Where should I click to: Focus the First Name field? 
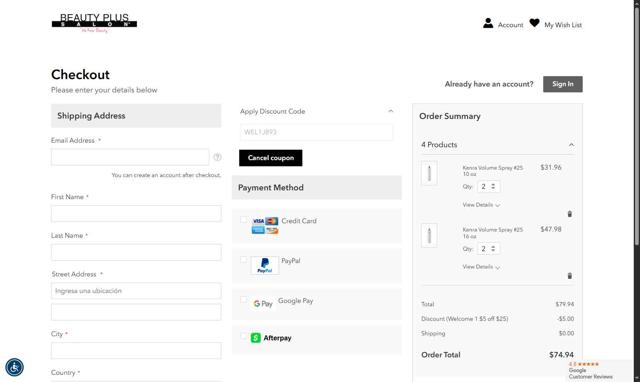[x=136, y=214]
